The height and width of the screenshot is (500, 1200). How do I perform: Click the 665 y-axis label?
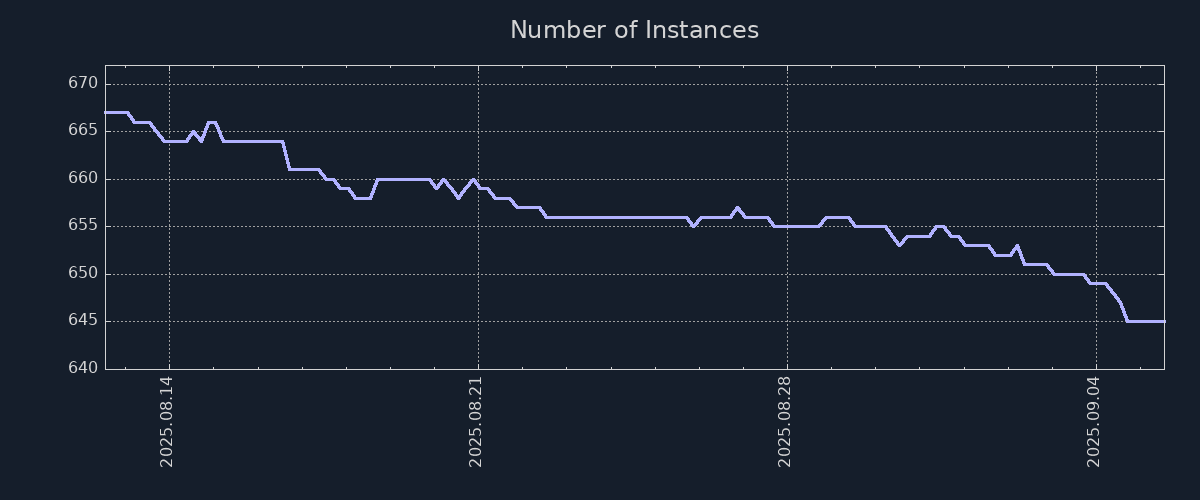(82, 131)
